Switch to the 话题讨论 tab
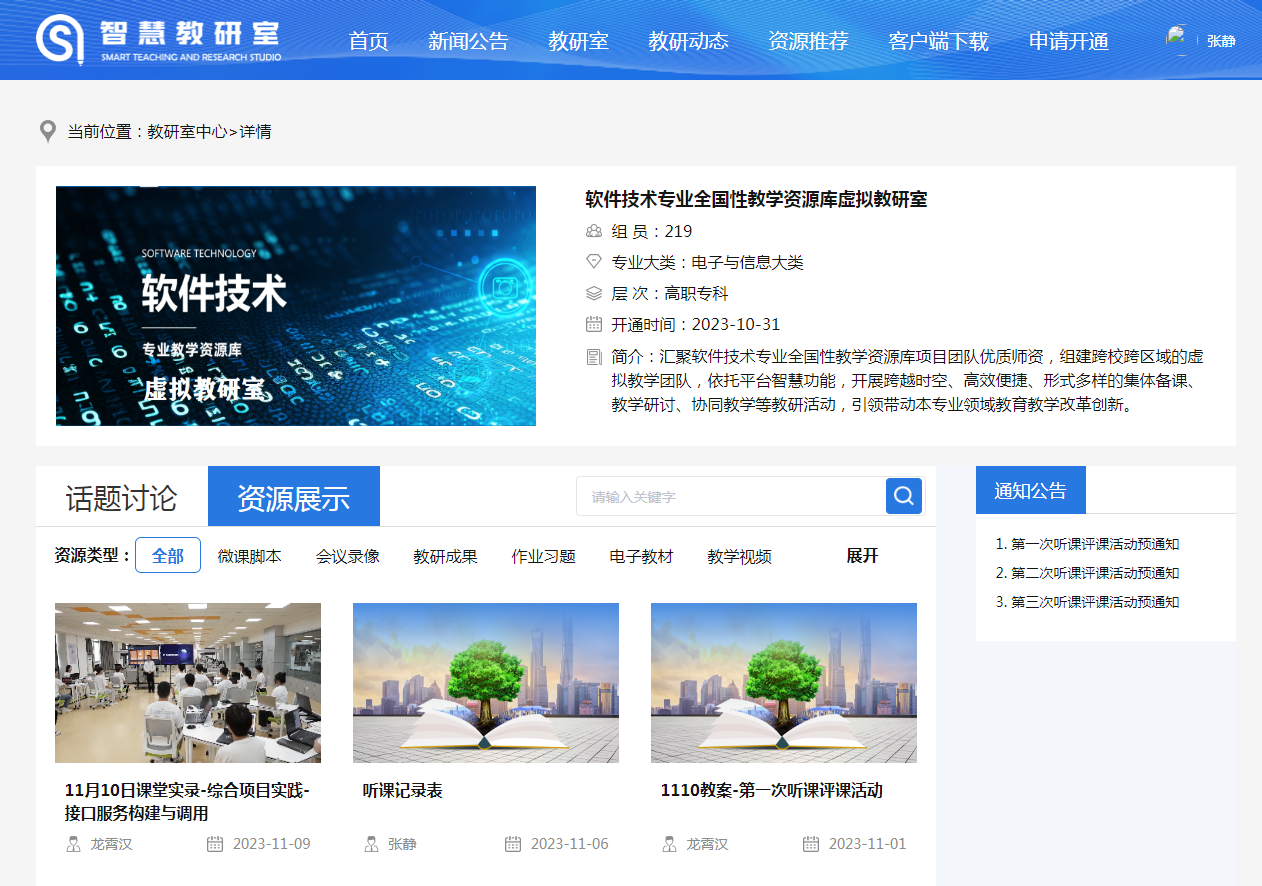1262x886 pixels. [x=121, y=497]
